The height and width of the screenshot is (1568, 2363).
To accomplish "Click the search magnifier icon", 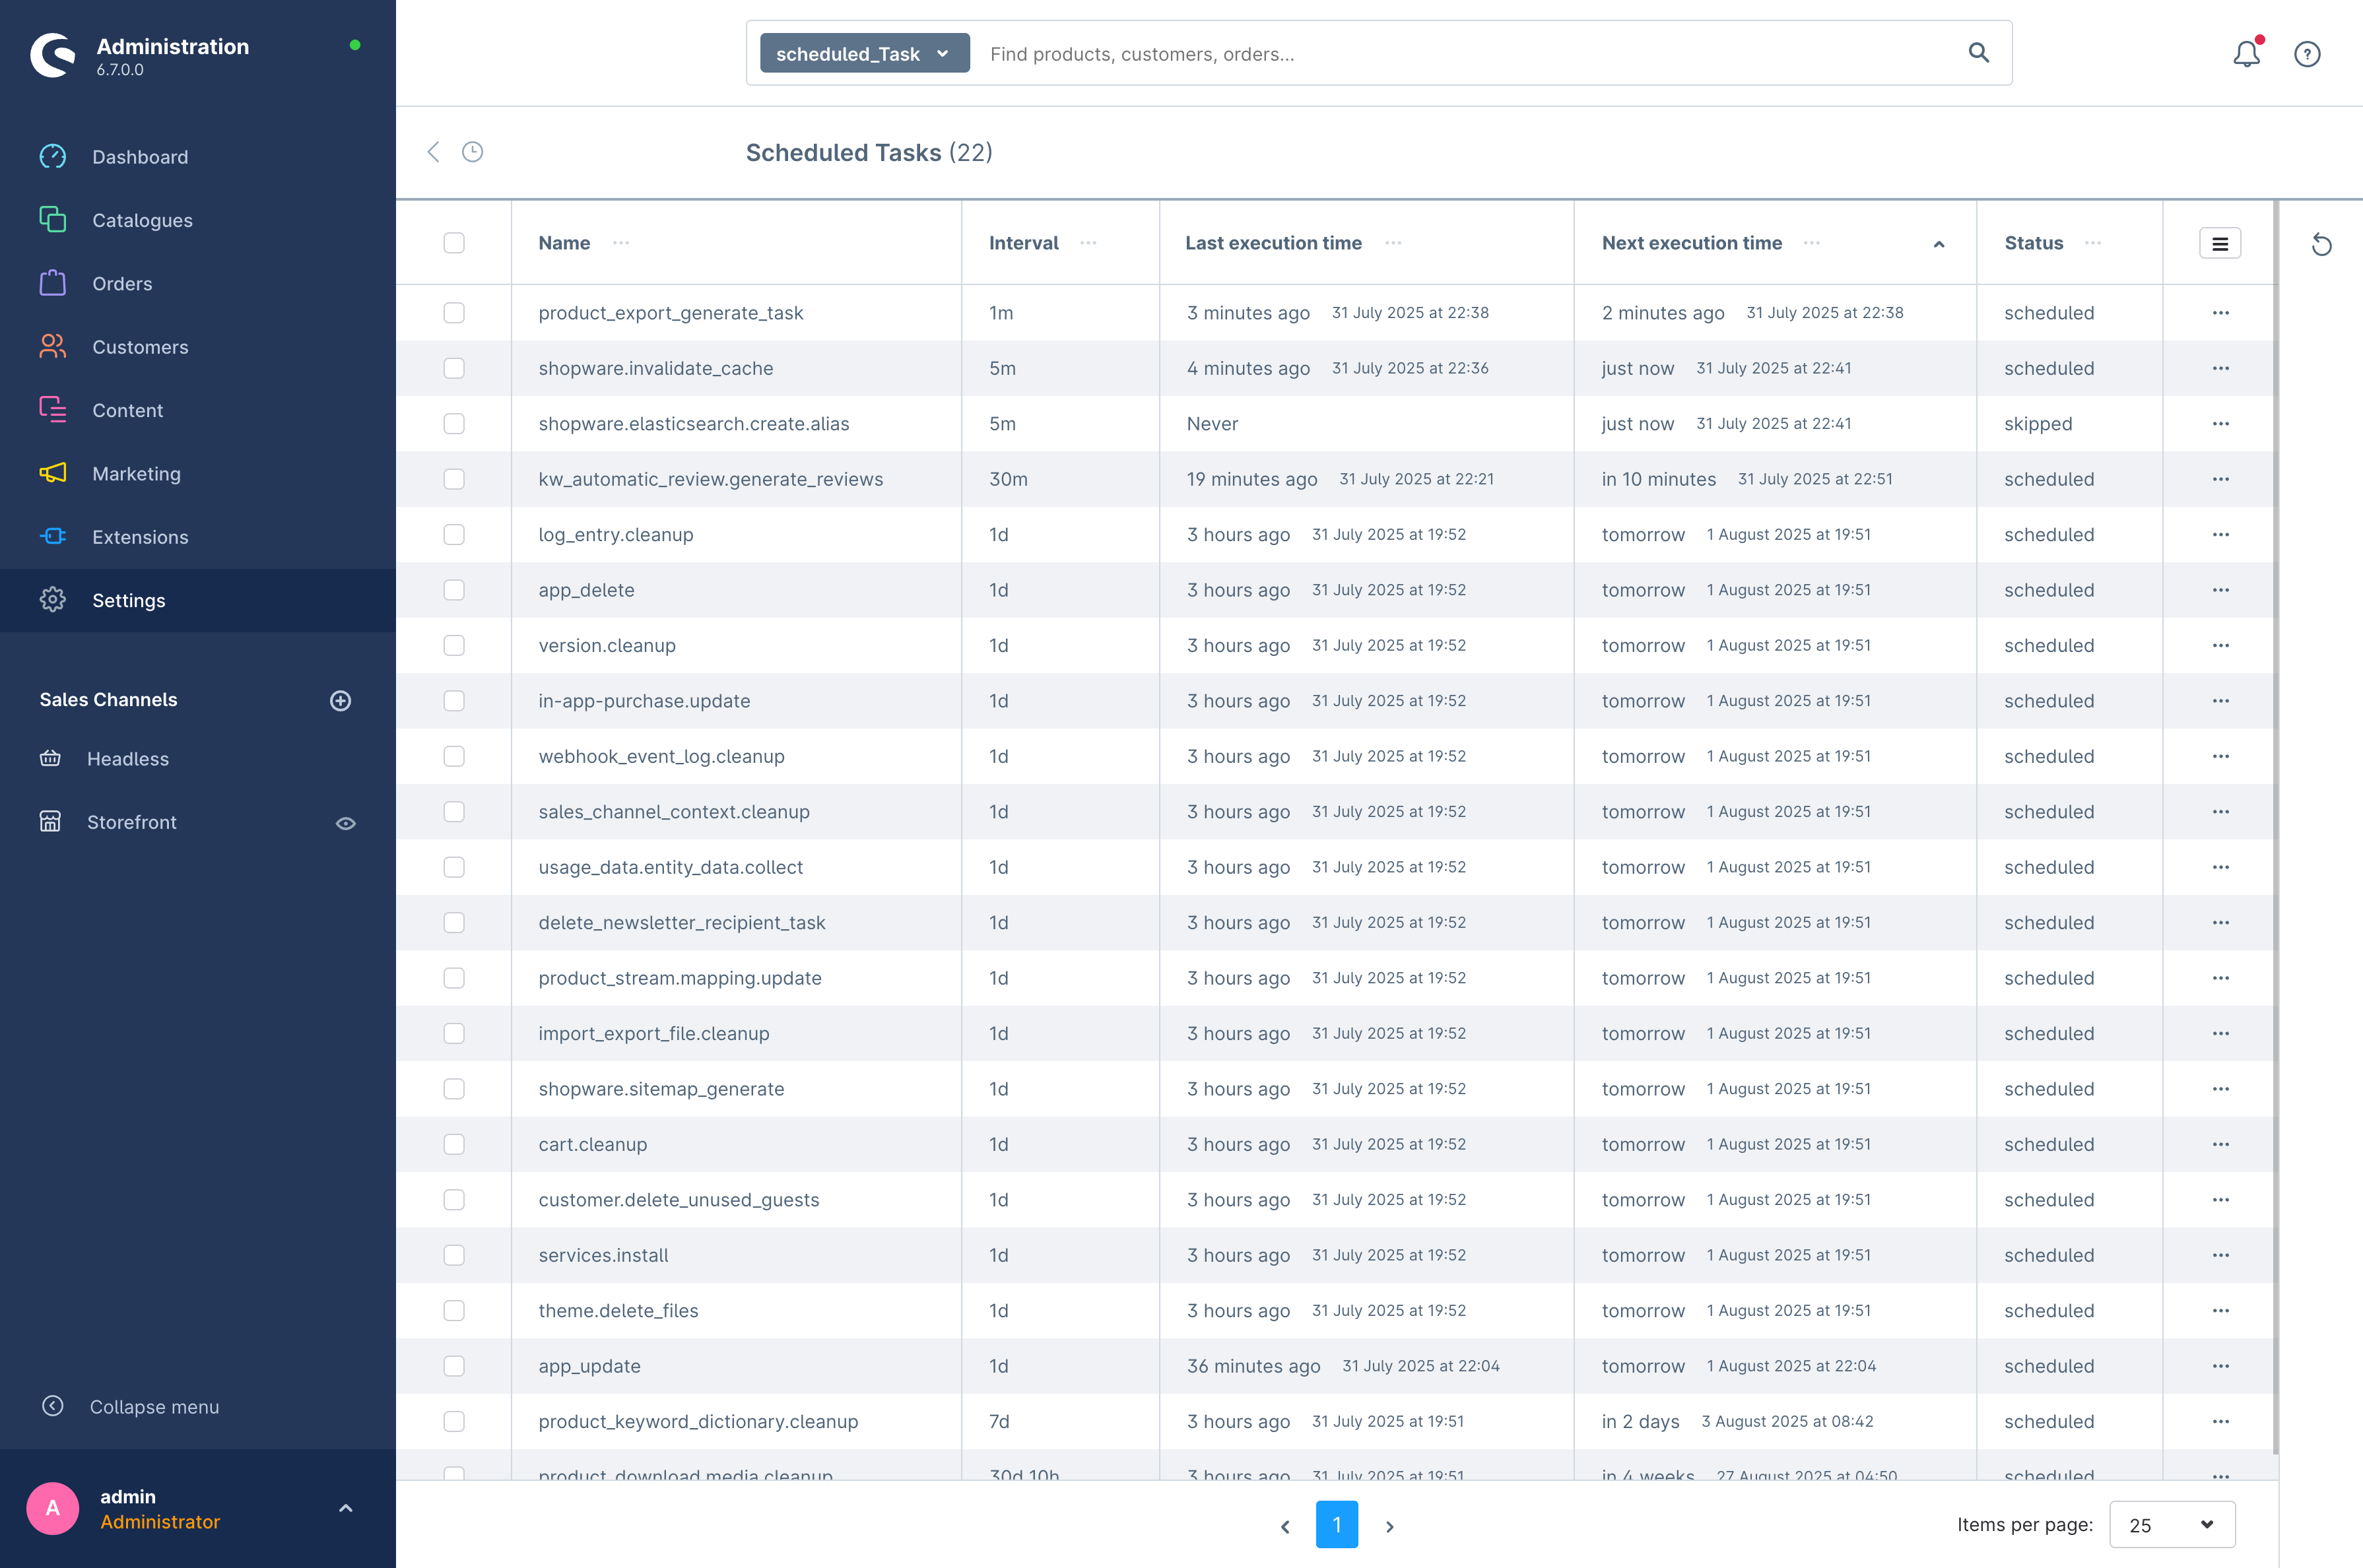I will [1977, 53].
